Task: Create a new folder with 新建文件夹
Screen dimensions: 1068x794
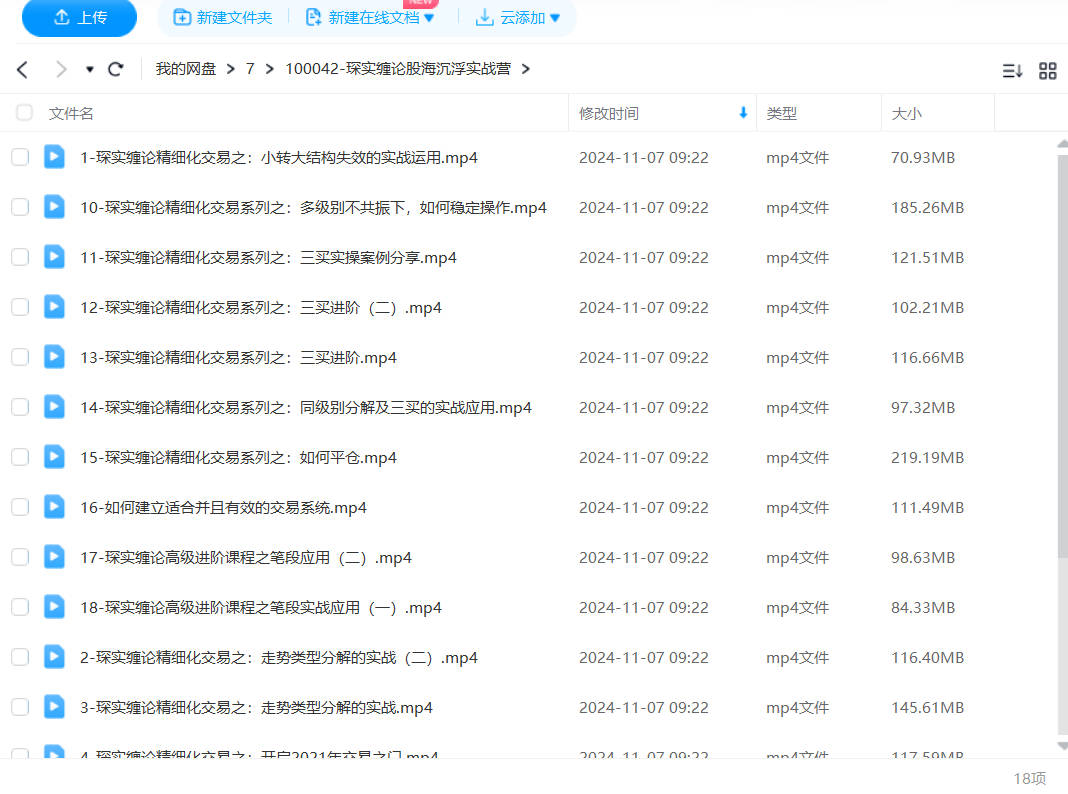Action: click(223, 18)
